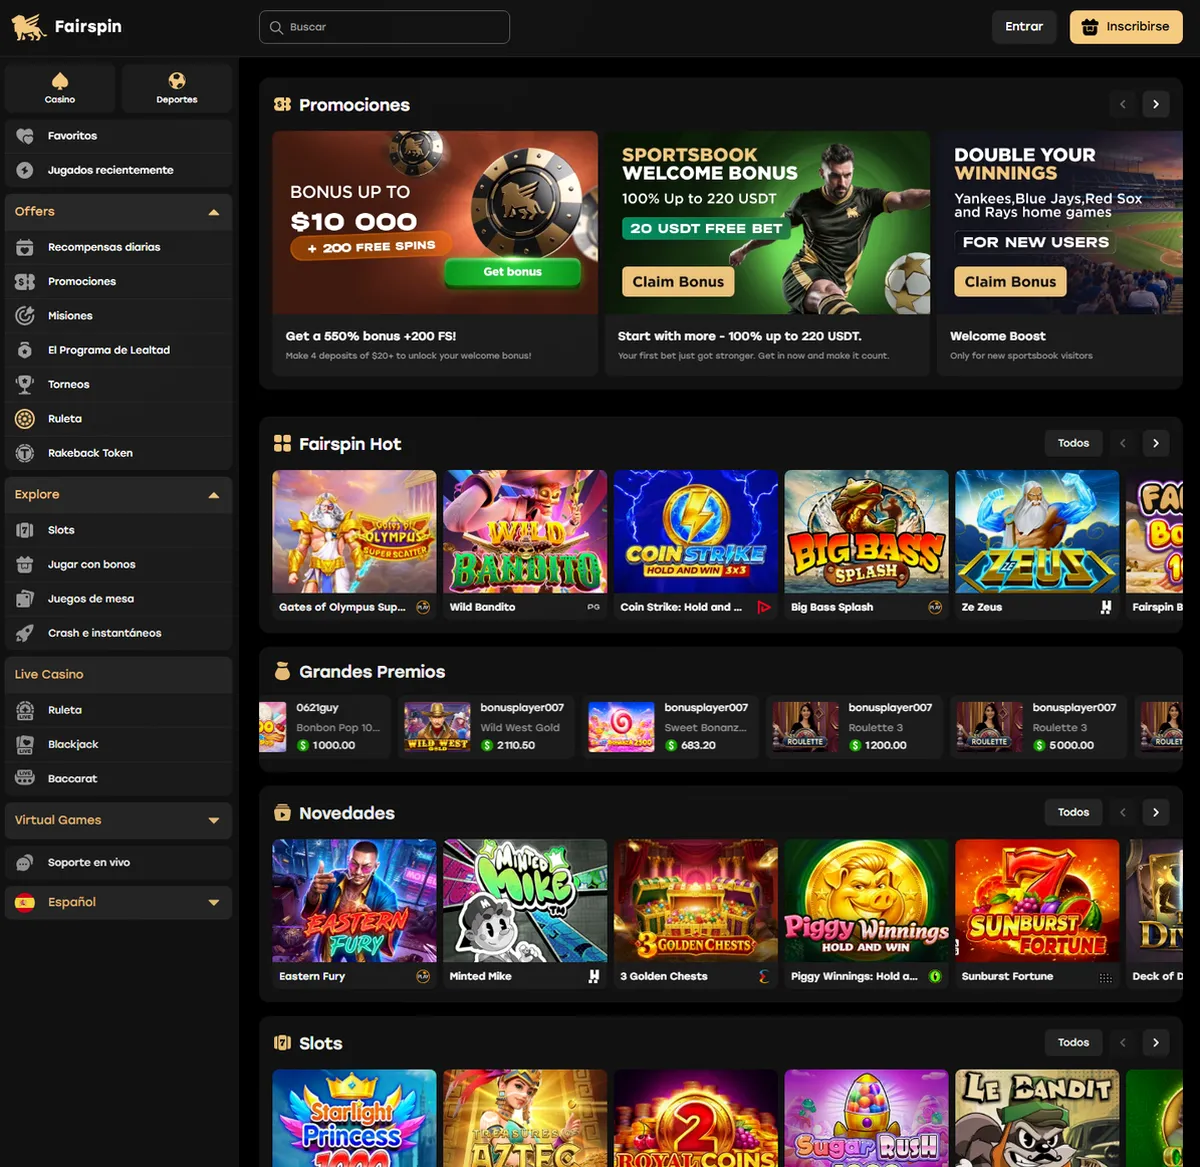Open the Deportes tab

pyautogui.click(x=177, y=88)
